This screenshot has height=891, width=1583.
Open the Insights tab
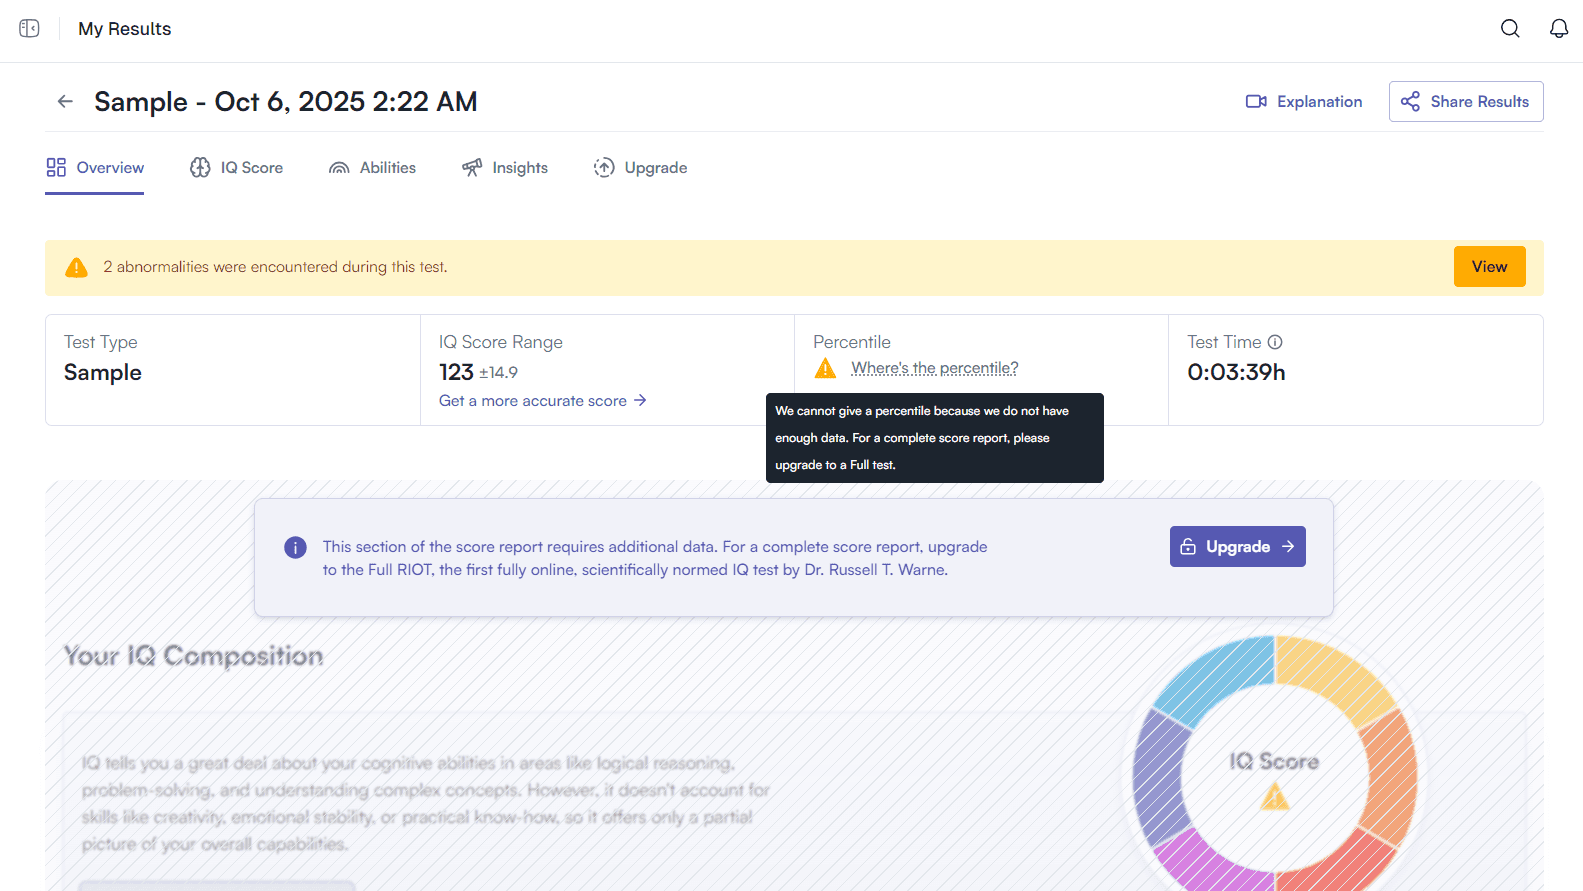505,168
